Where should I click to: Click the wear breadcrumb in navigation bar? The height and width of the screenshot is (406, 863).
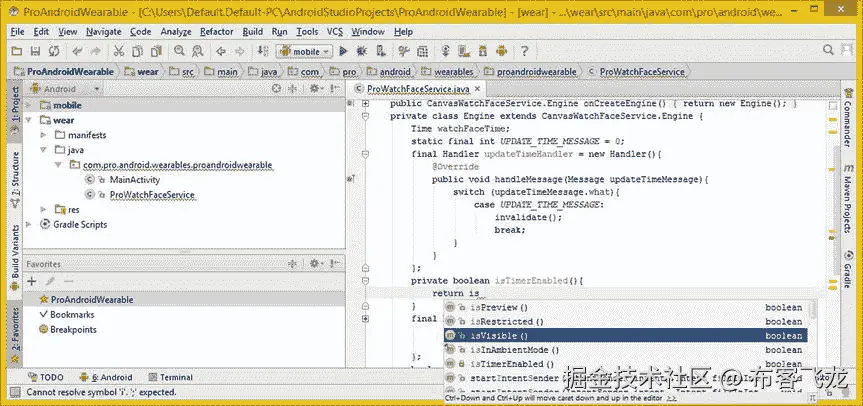[142, 72]
